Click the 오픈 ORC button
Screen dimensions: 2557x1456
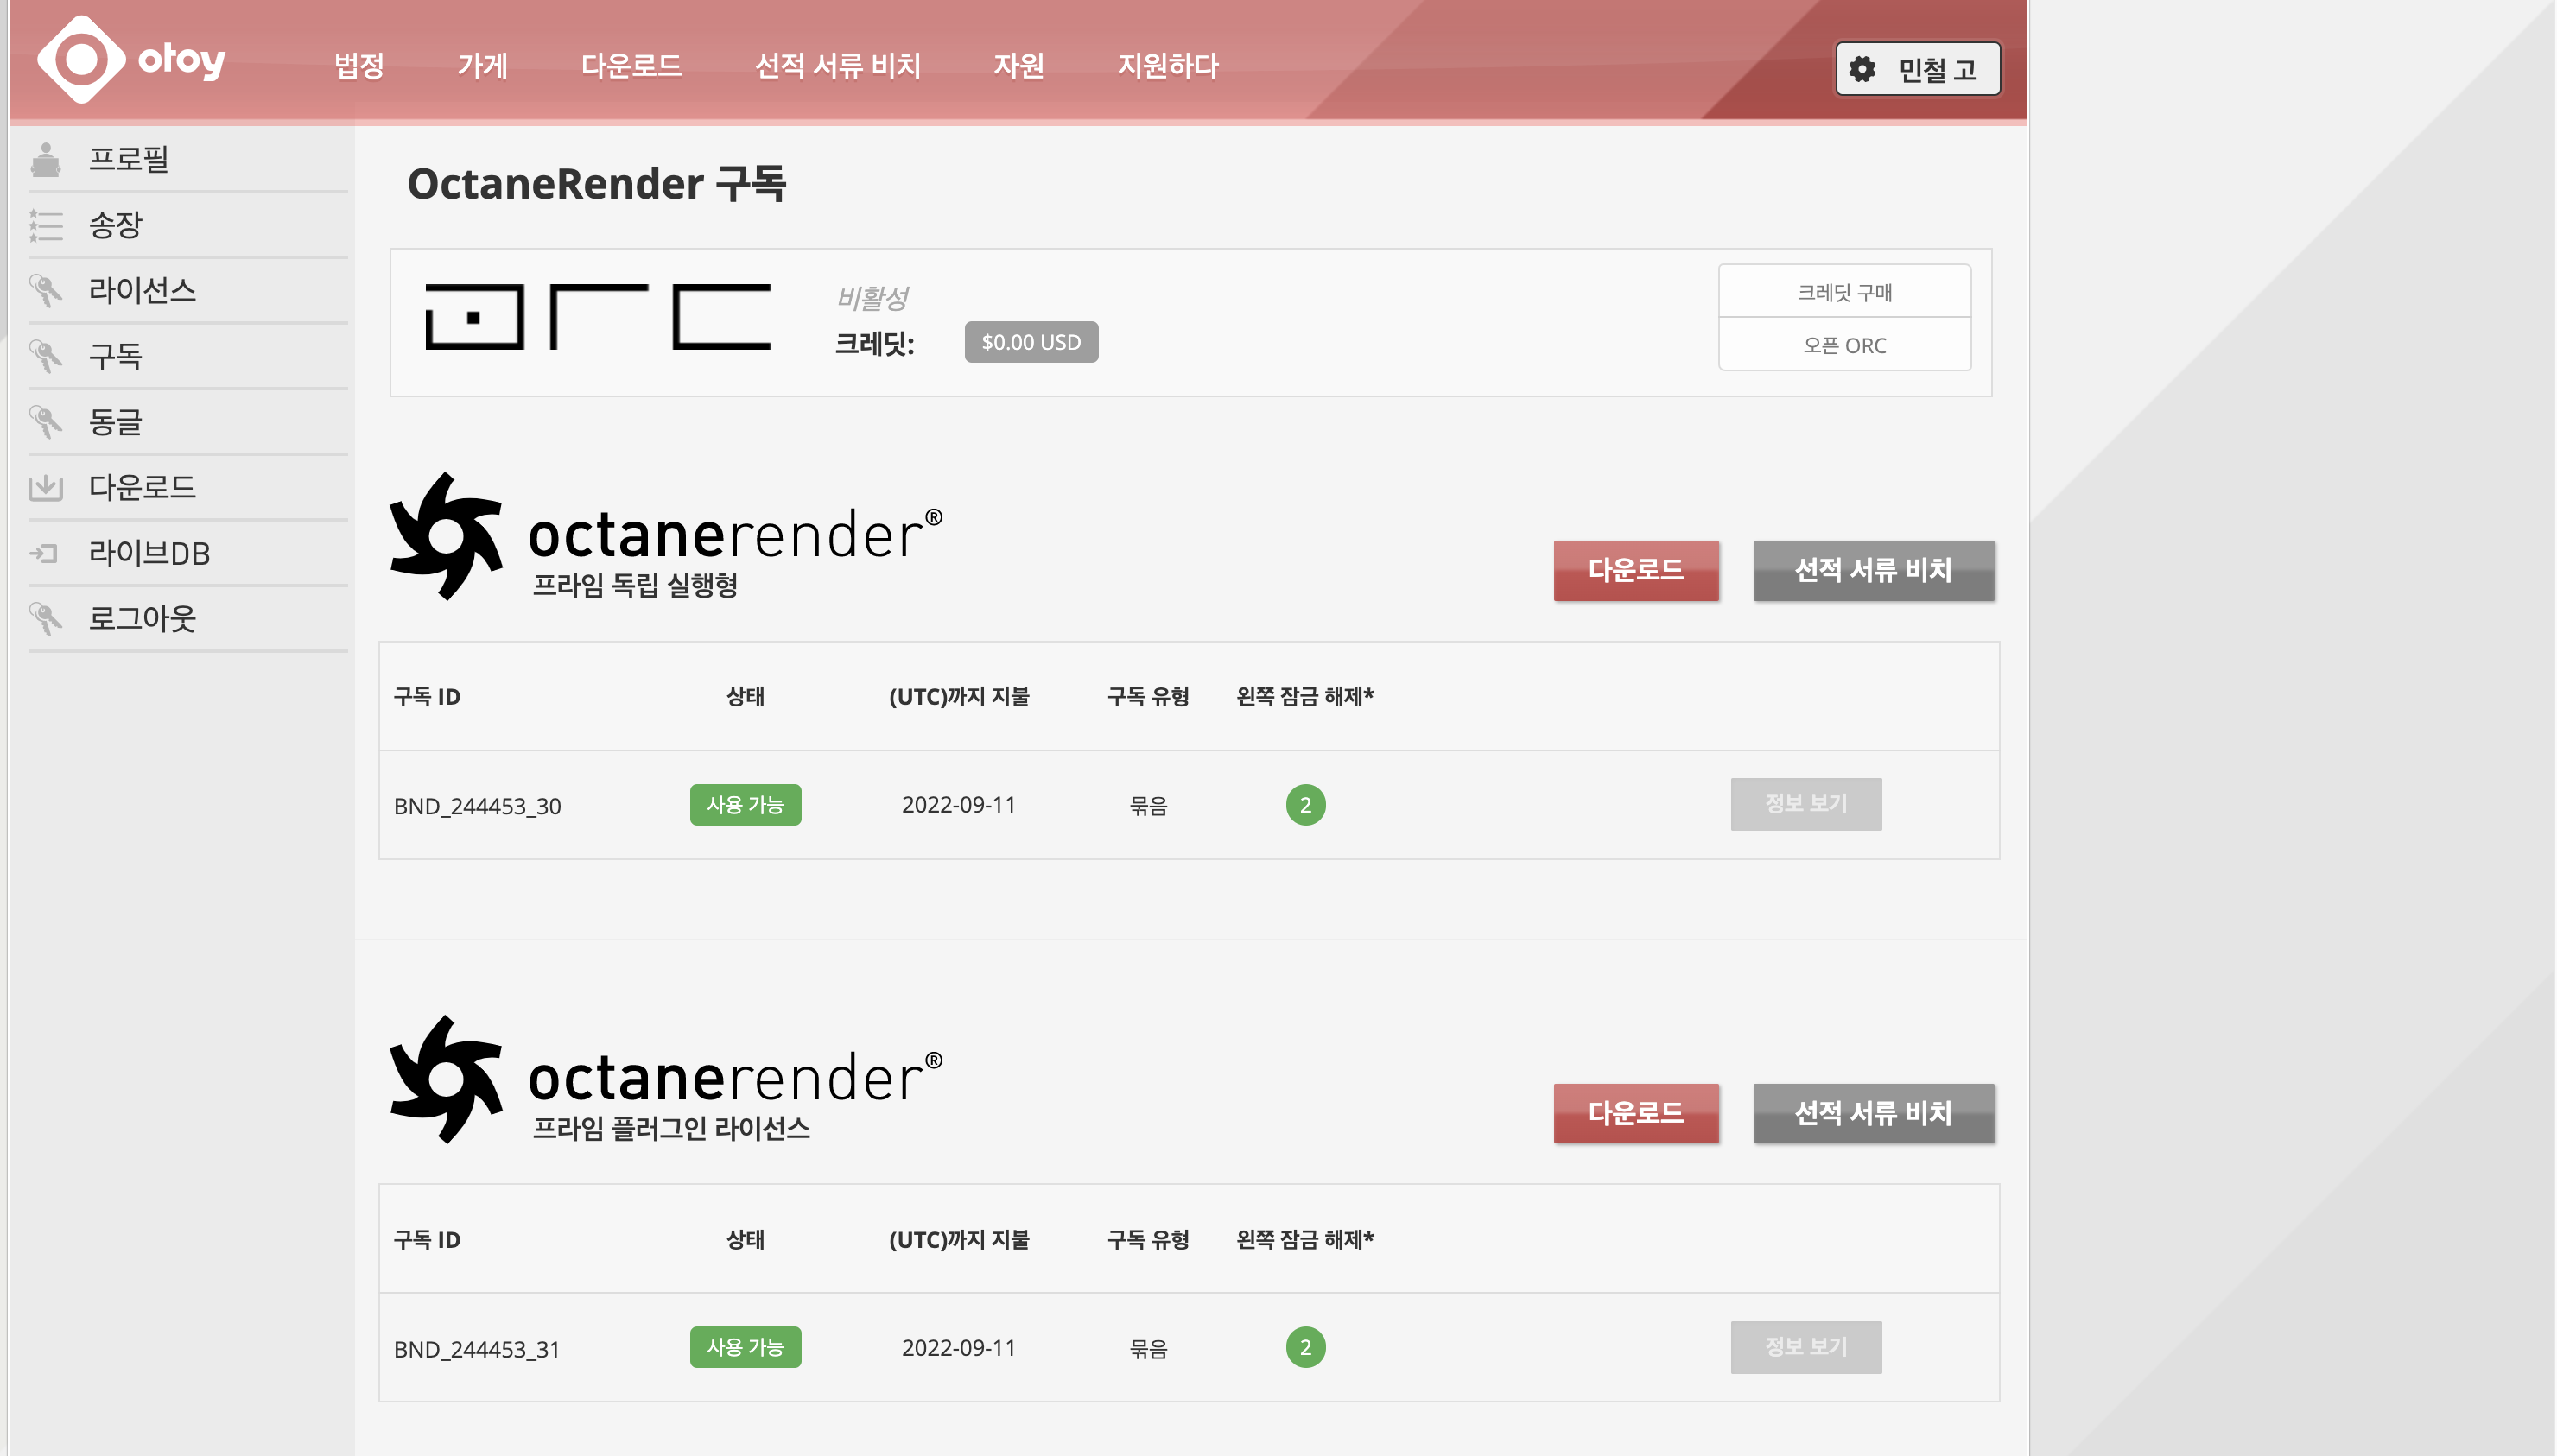click(x=1844, y=345)
